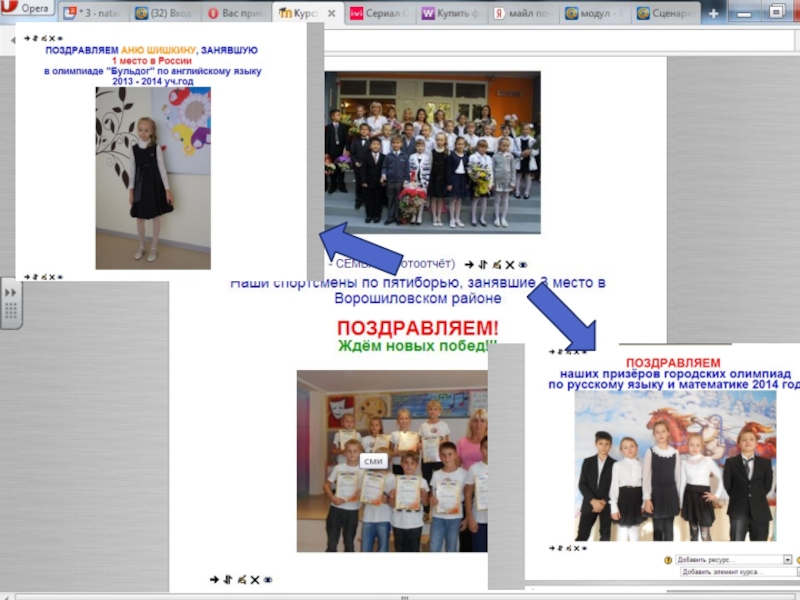Click the olympiad winners photo

(675, 465)
